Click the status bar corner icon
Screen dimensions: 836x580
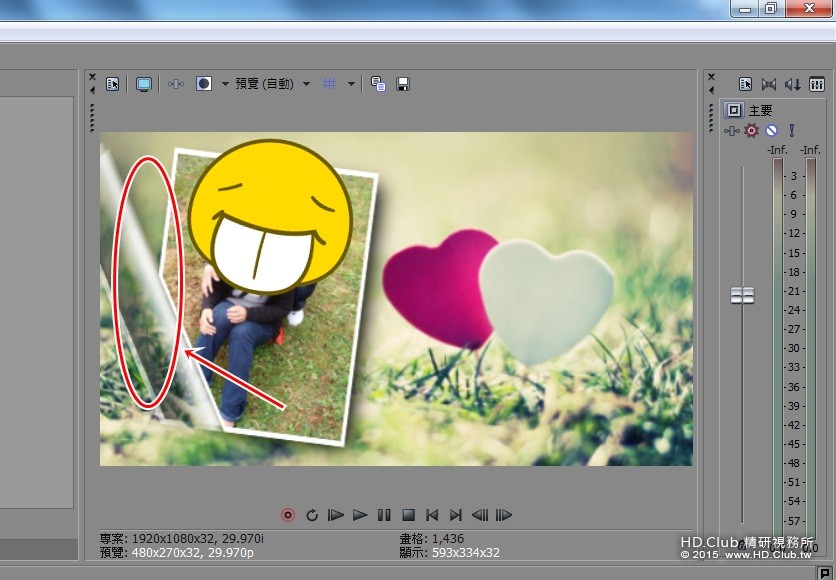(825, 574)
